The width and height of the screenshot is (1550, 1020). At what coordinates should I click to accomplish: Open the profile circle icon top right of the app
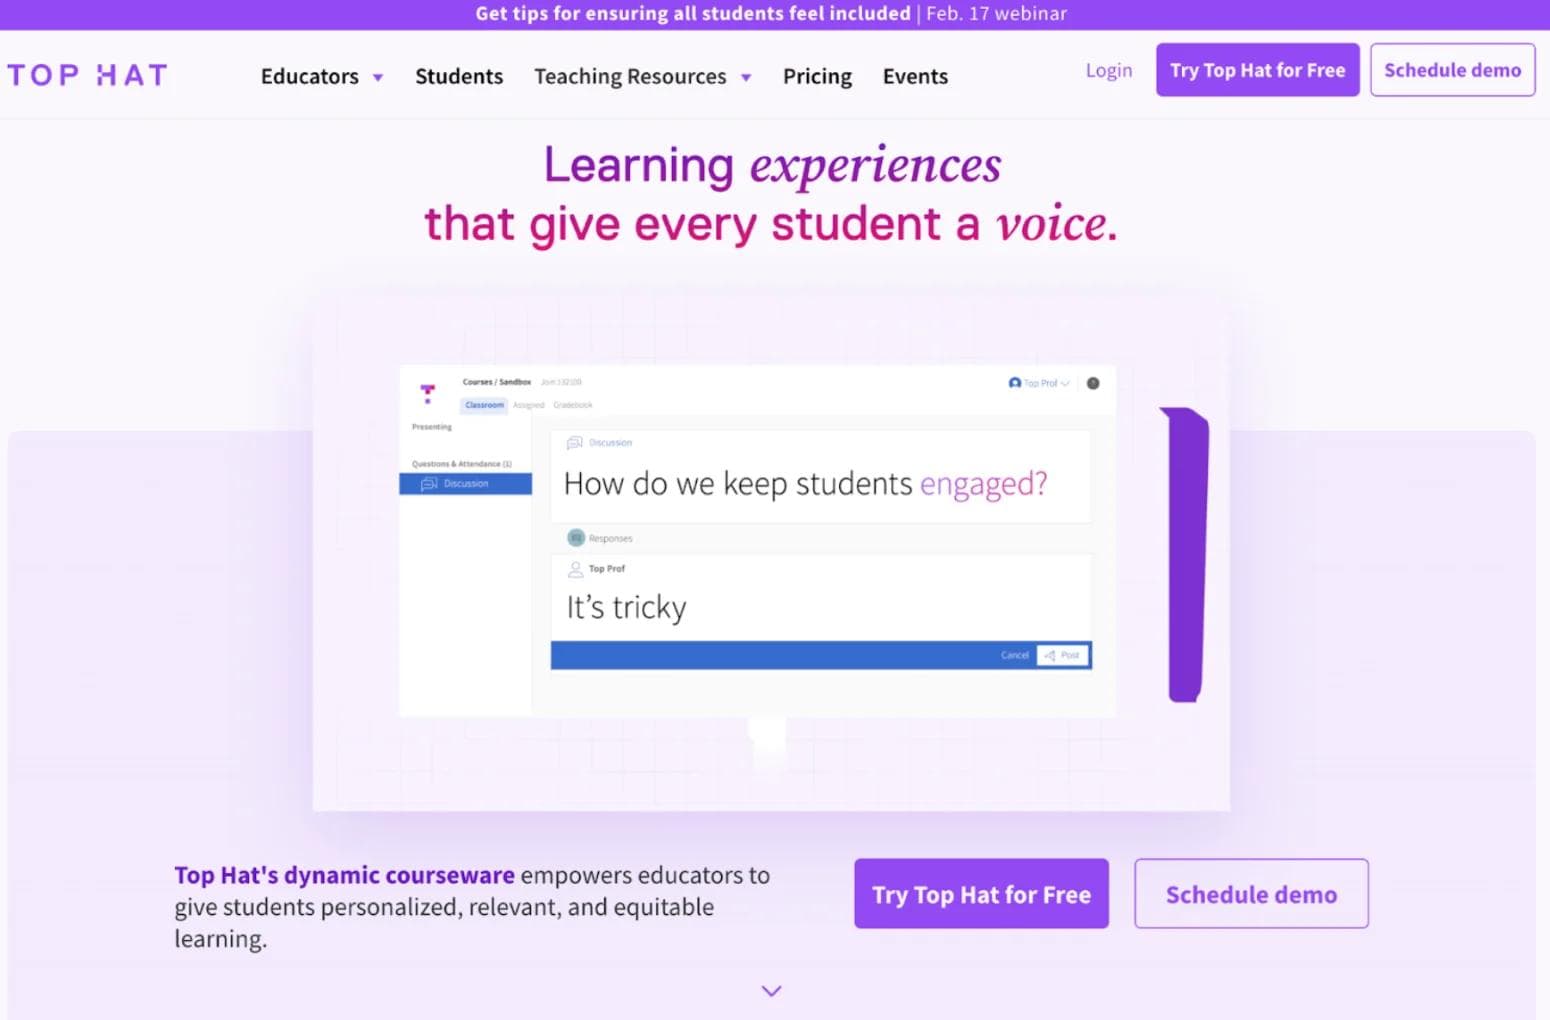1092,383
